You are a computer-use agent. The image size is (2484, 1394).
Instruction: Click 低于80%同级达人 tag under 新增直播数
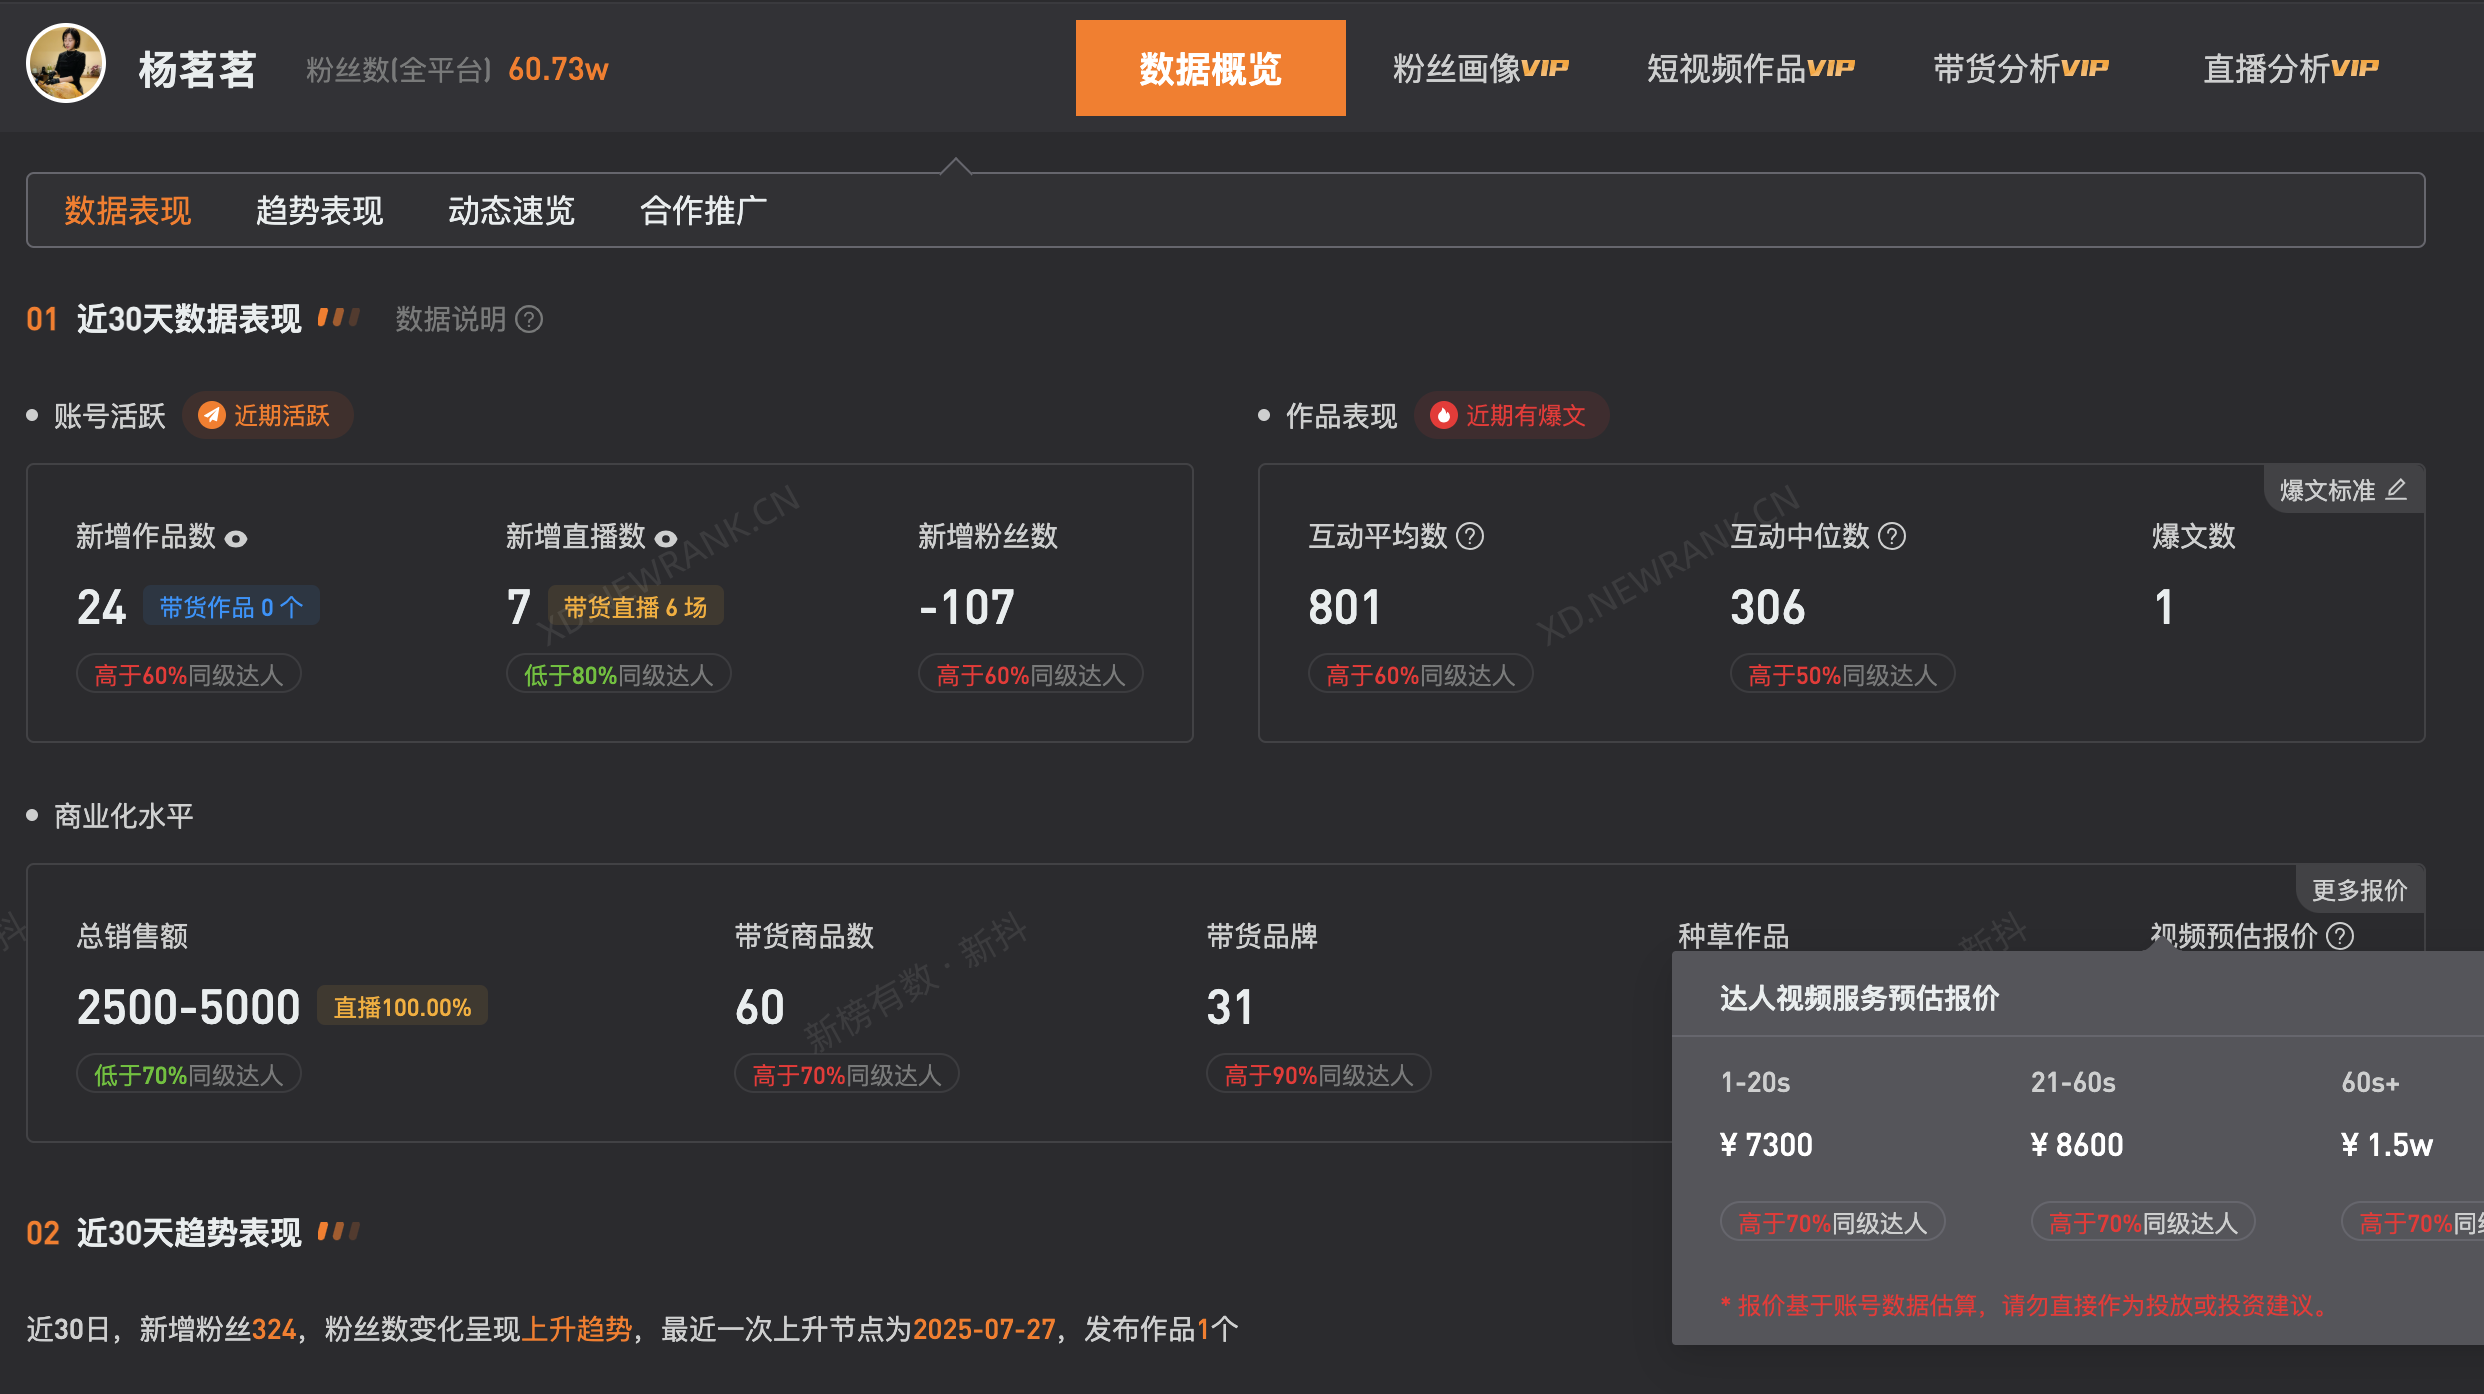coord(618,675)
